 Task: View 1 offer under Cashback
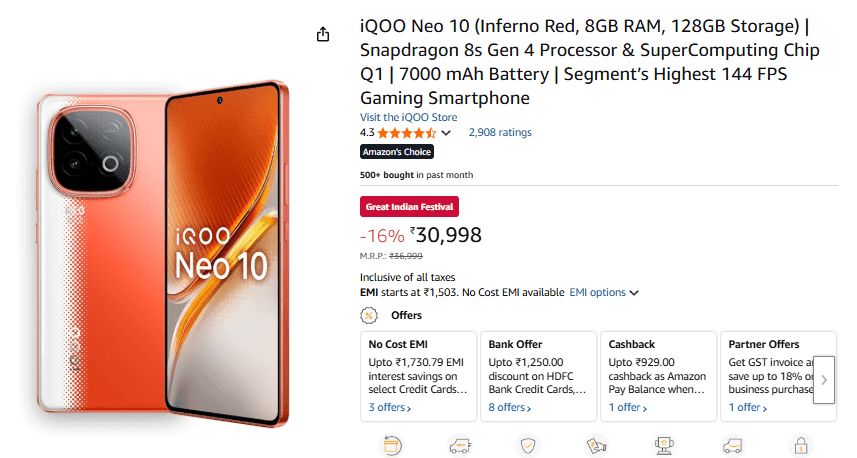(628, 408)
